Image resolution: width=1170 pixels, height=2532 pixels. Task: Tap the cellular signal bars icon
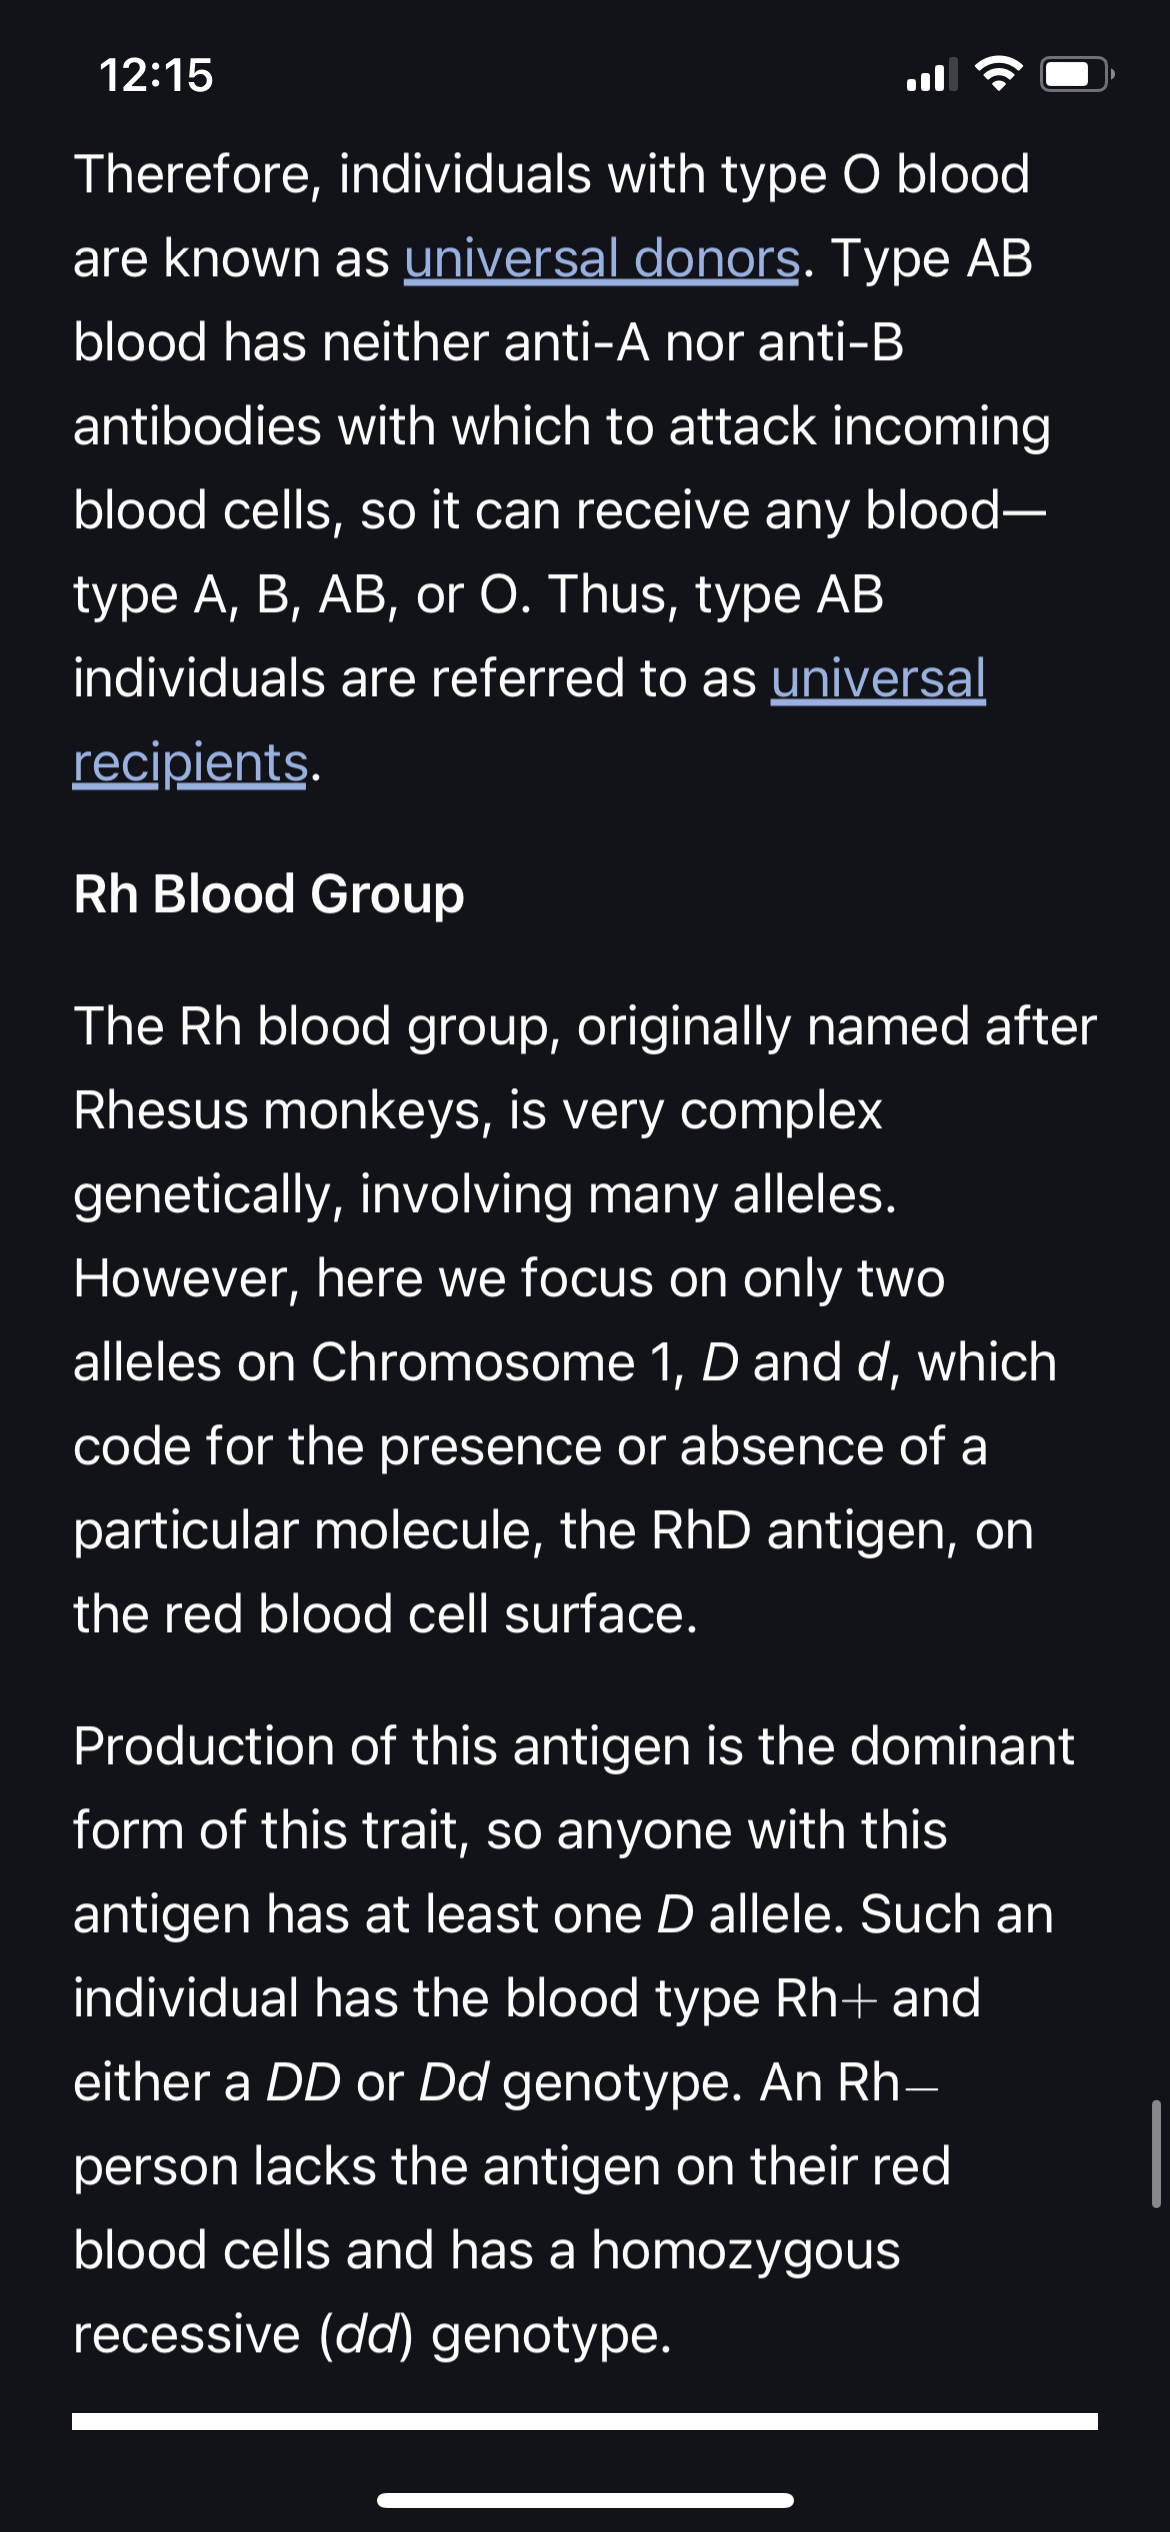pyautogui.click(x=931, y=74)
